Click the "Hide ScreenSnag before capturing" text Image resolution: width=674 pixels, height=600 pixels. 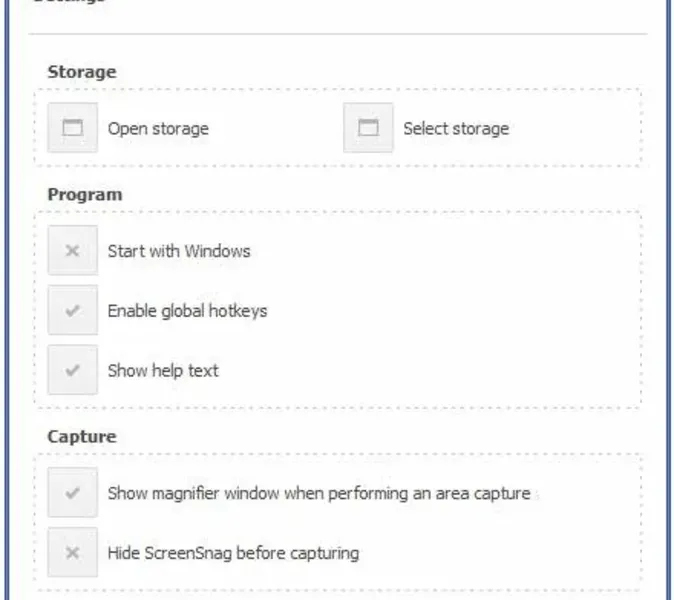point(233,553)
